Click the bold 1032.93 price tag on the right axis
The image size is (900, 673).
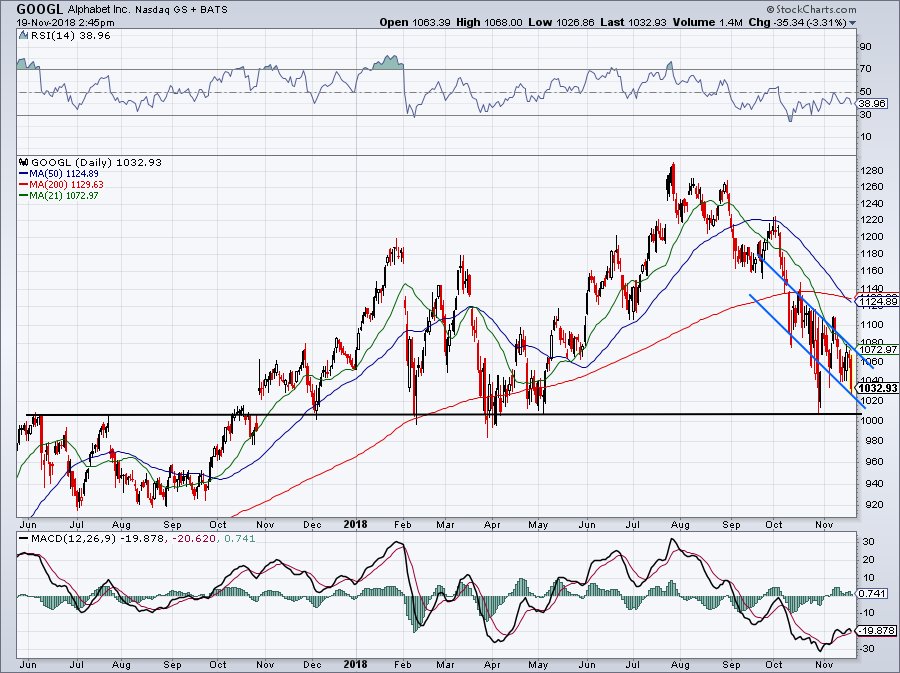[878, 388]
